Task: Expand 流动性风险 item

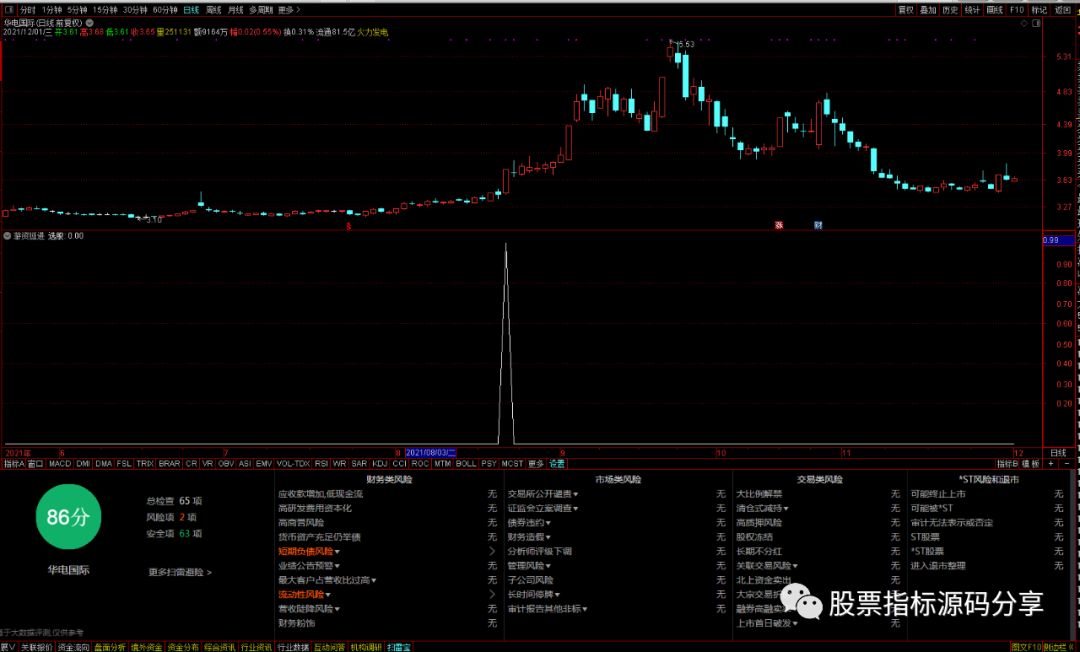Action: coord(304,594)
